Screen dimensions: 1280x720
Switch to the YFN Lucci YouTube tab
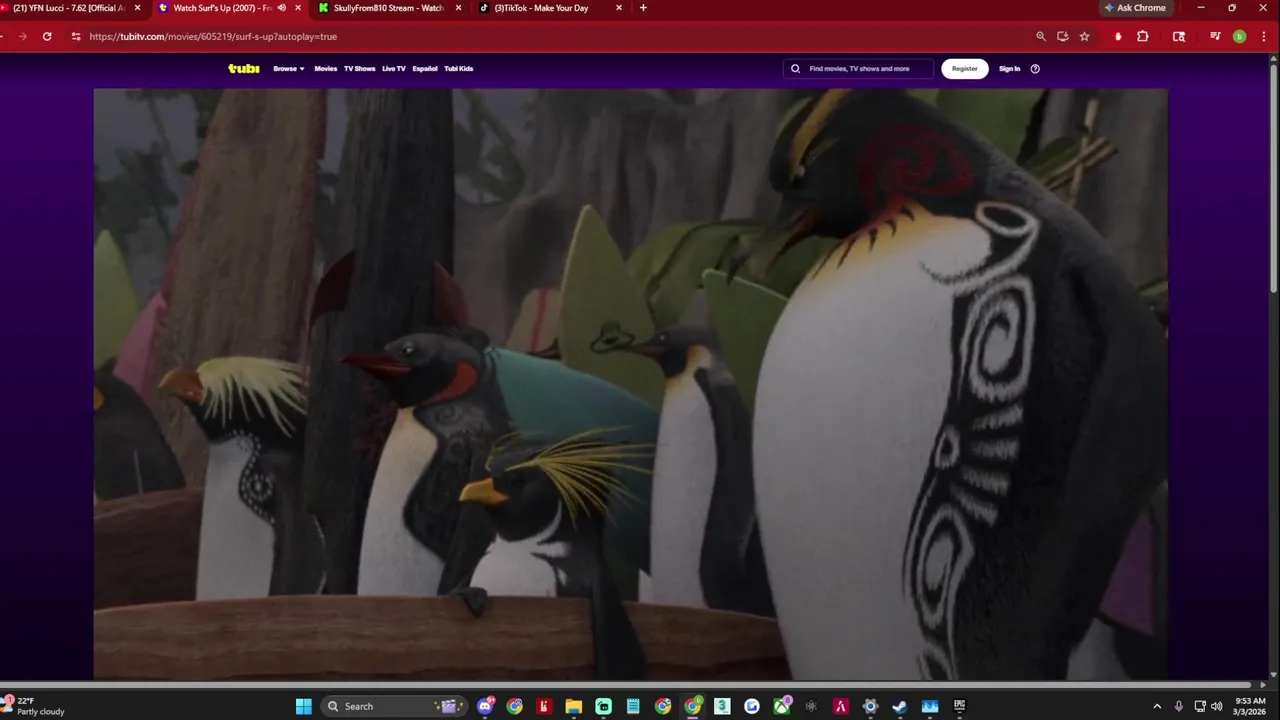66,8
